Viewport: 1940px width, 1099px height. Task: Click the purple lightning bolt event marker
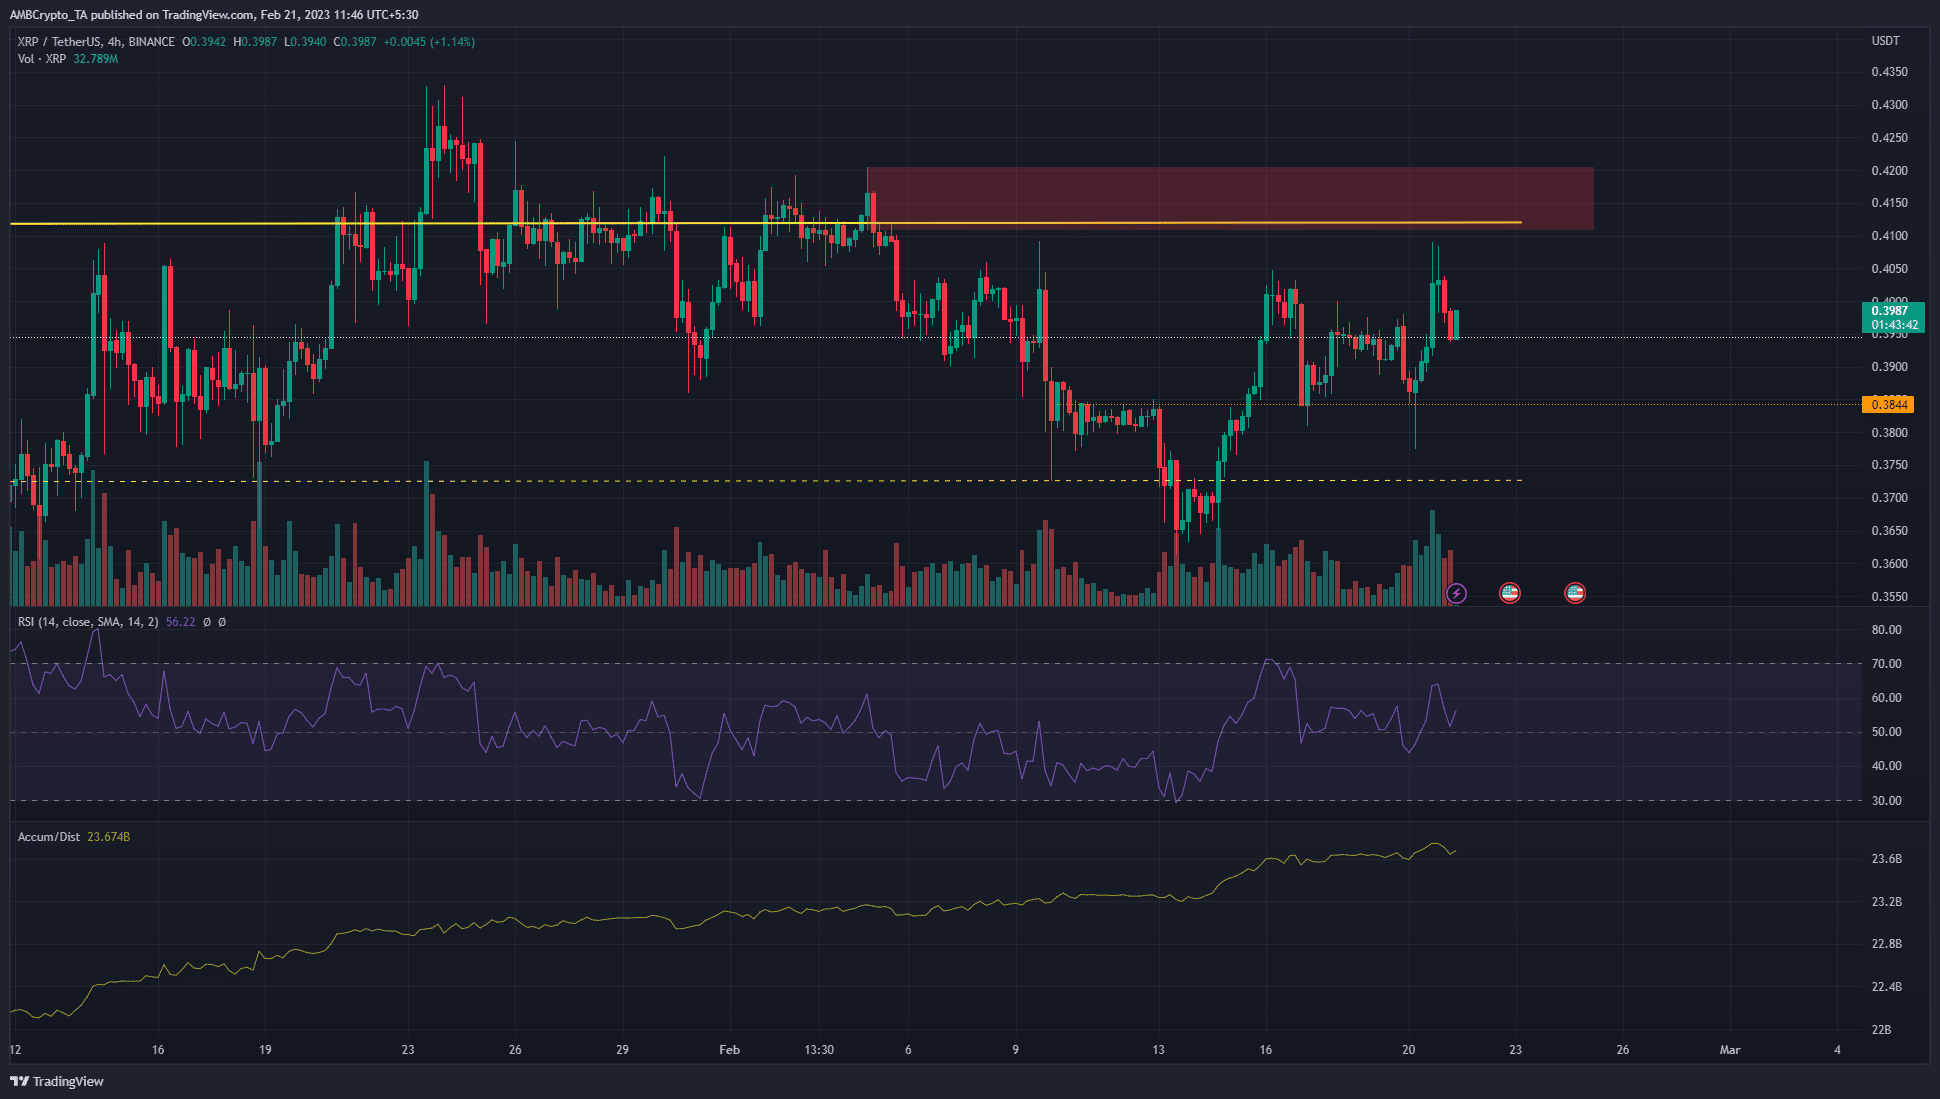pos(1456,593)
